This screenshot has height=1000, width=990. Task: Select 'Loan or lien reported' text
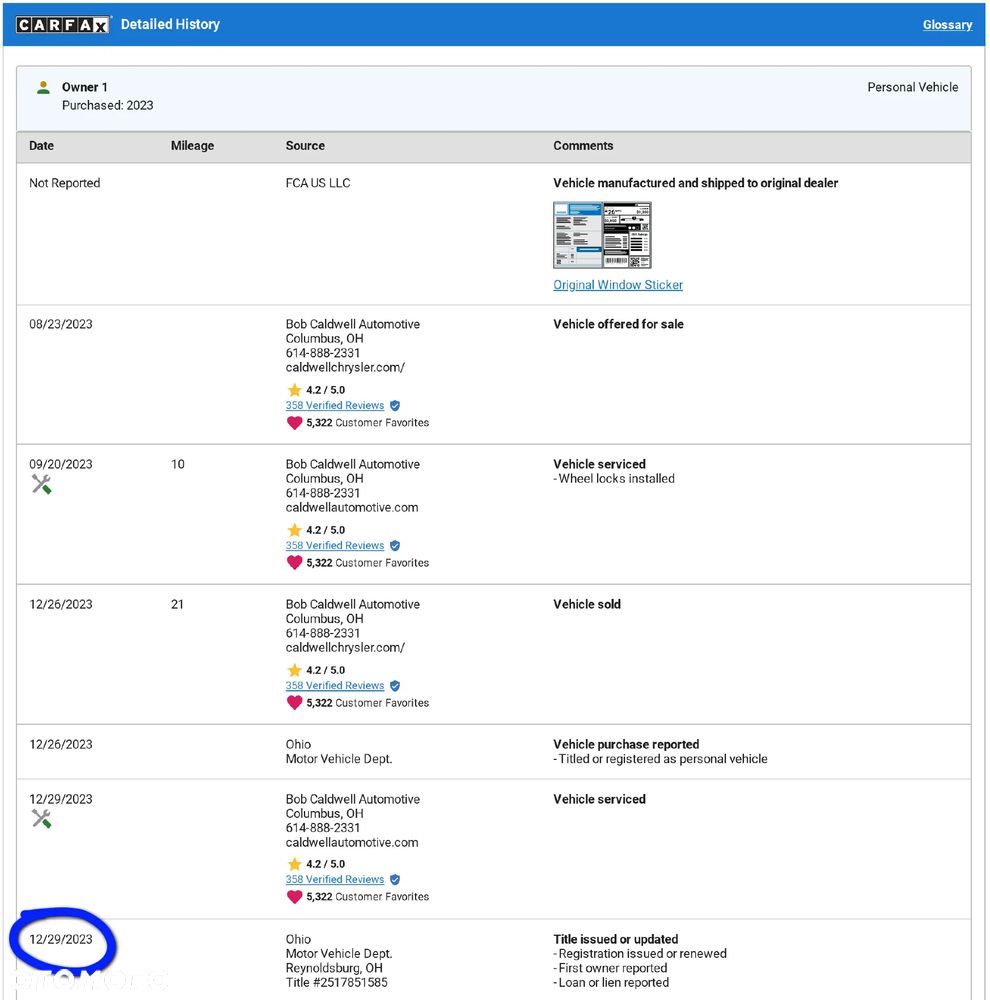[x=614, y=983]
